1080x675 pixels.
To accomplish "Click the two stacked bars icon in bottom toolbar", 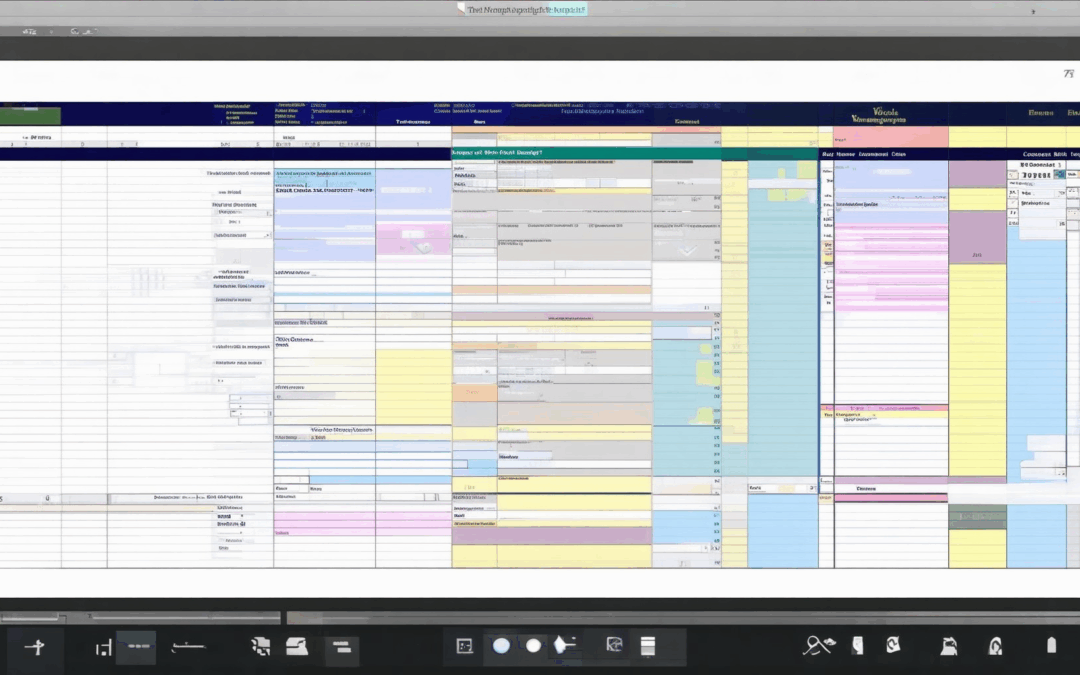I will coord(342,647).
